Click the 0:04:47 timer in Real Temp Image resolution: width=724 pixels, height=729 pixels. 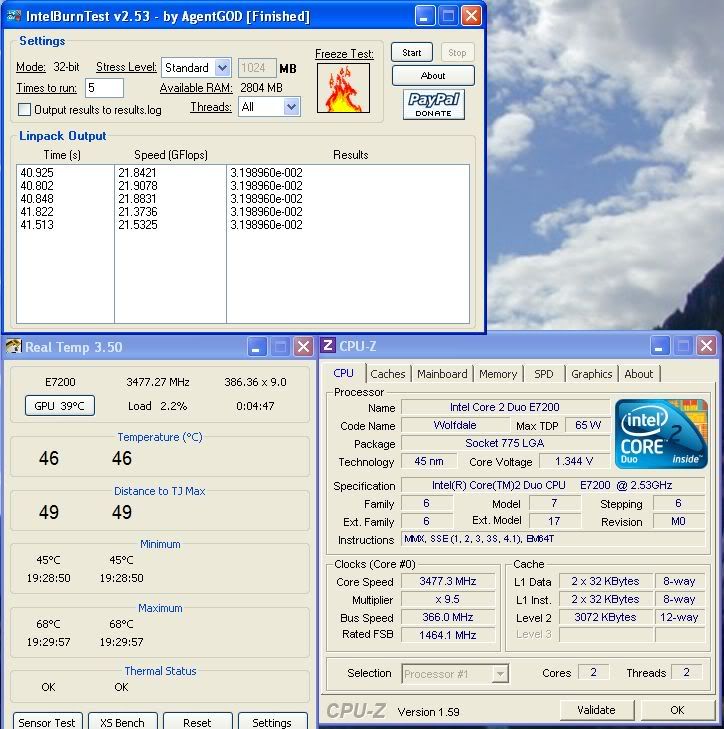click(255, 406)
